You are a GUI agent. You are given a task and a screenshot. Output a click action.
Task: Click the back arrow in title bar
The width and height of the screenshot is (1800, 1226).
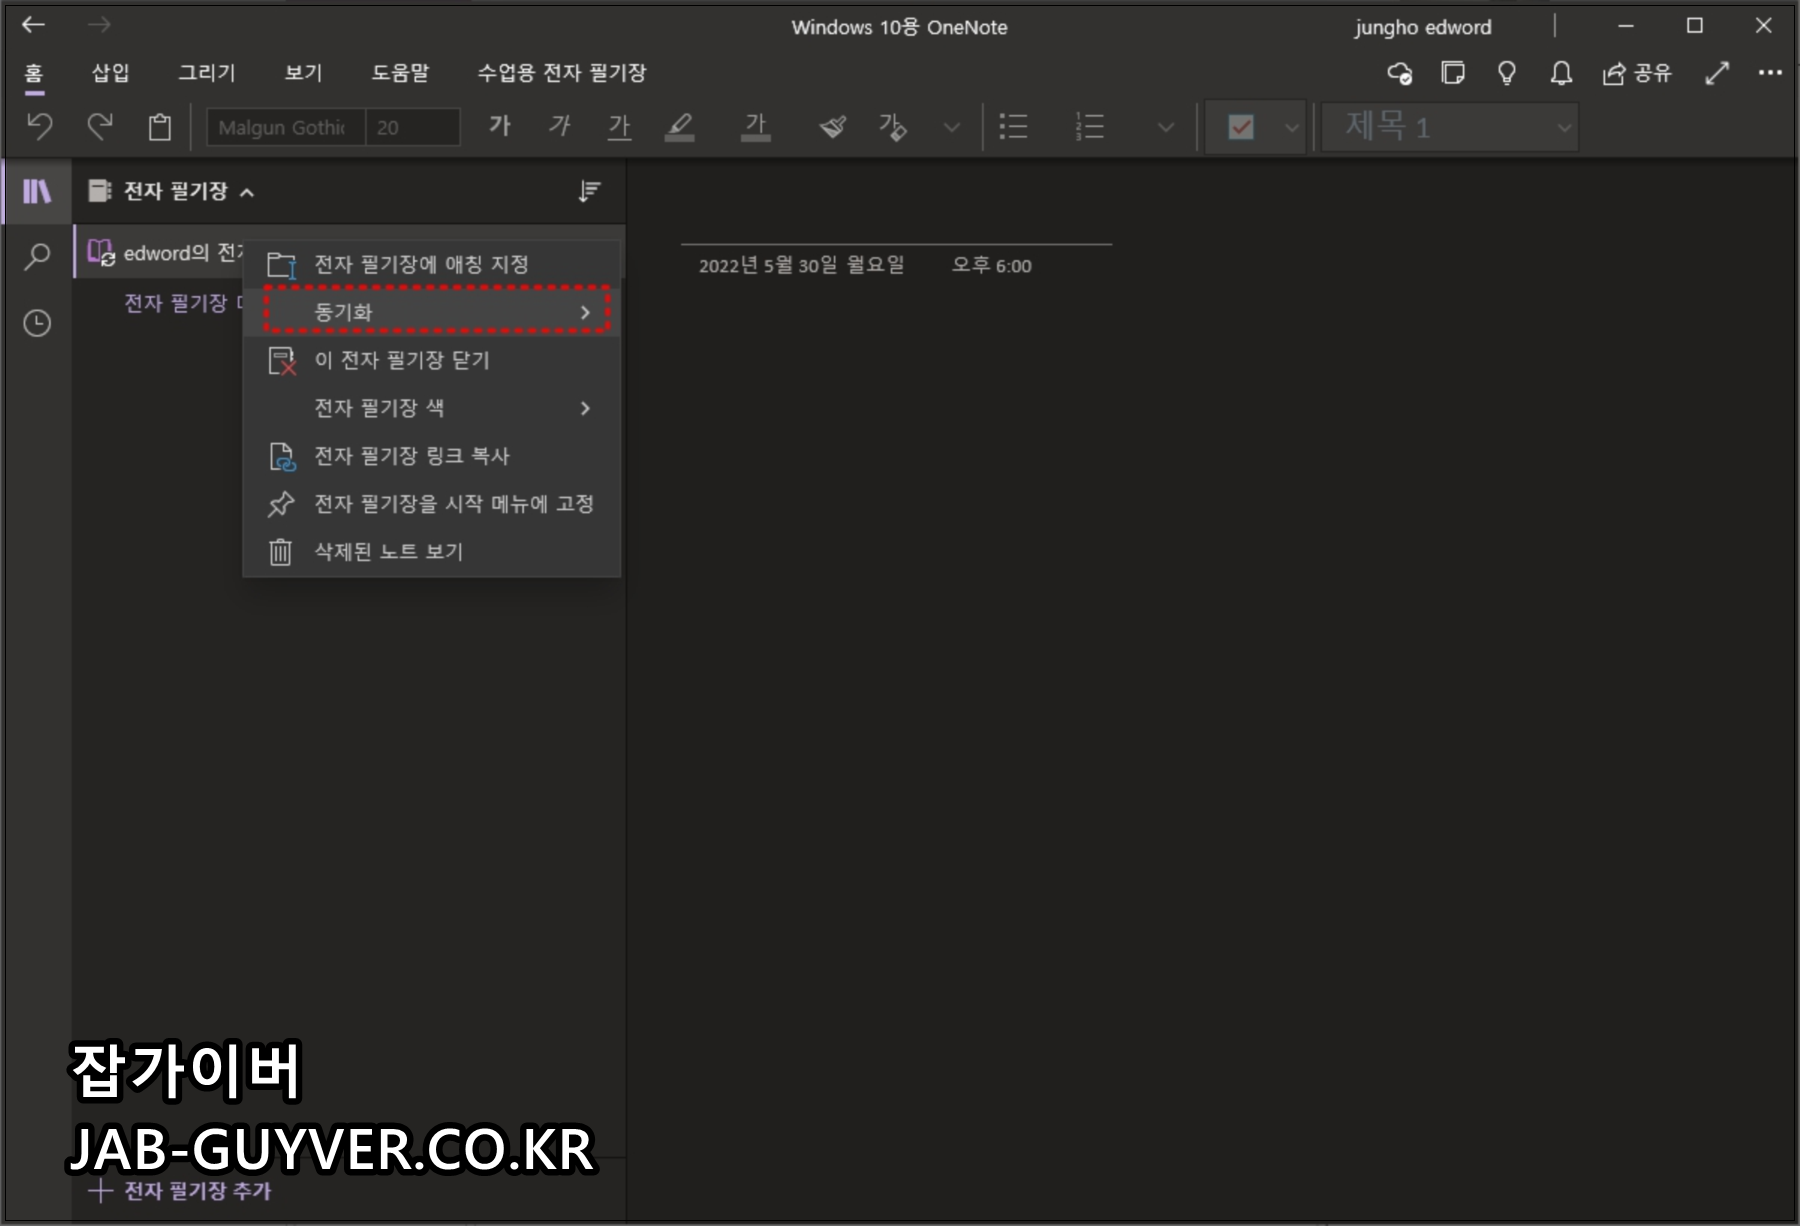34,25
